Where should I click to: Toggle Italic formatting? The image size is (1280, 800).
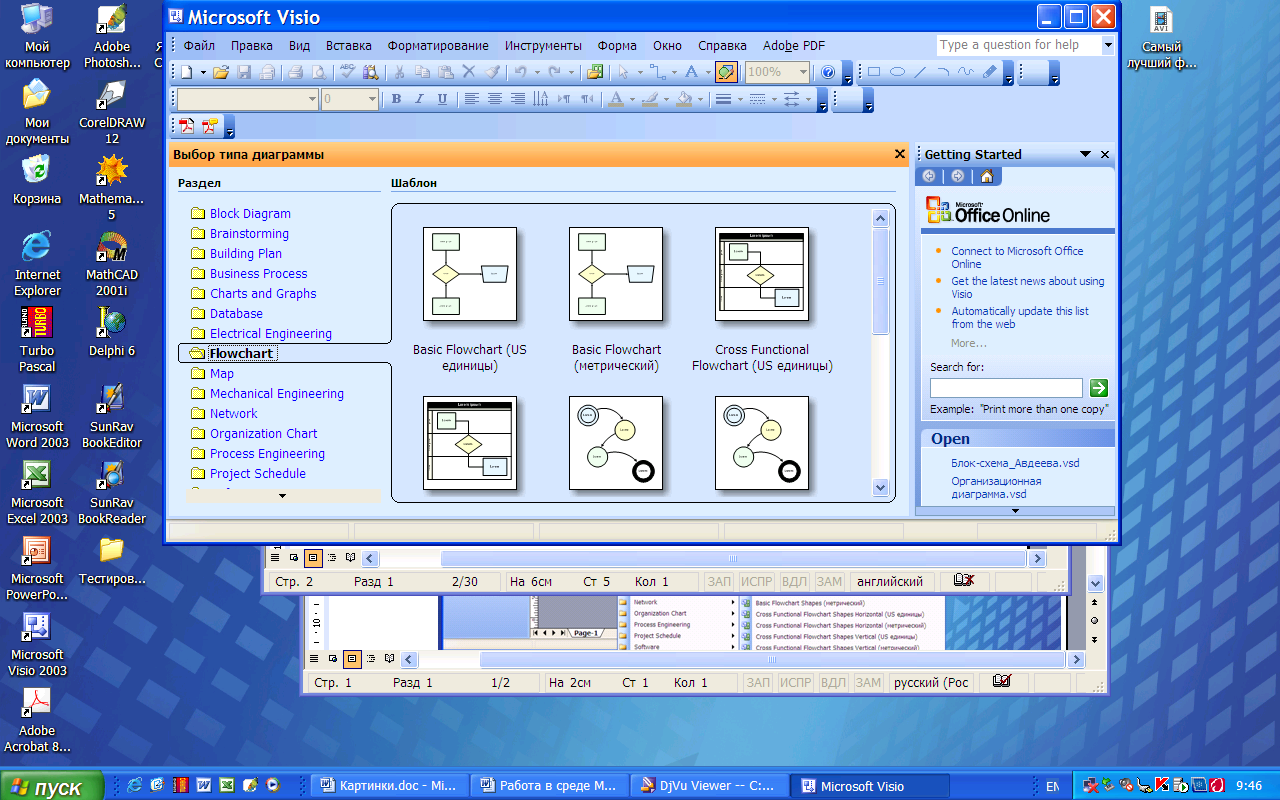418,99
